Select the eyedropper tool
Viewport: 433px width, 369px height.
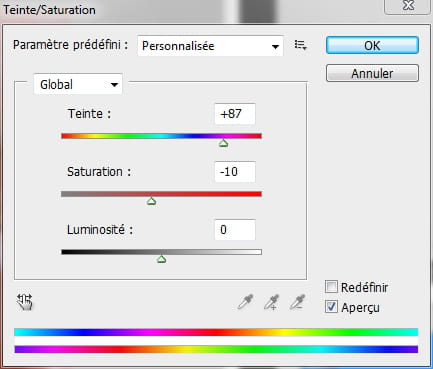246,302
